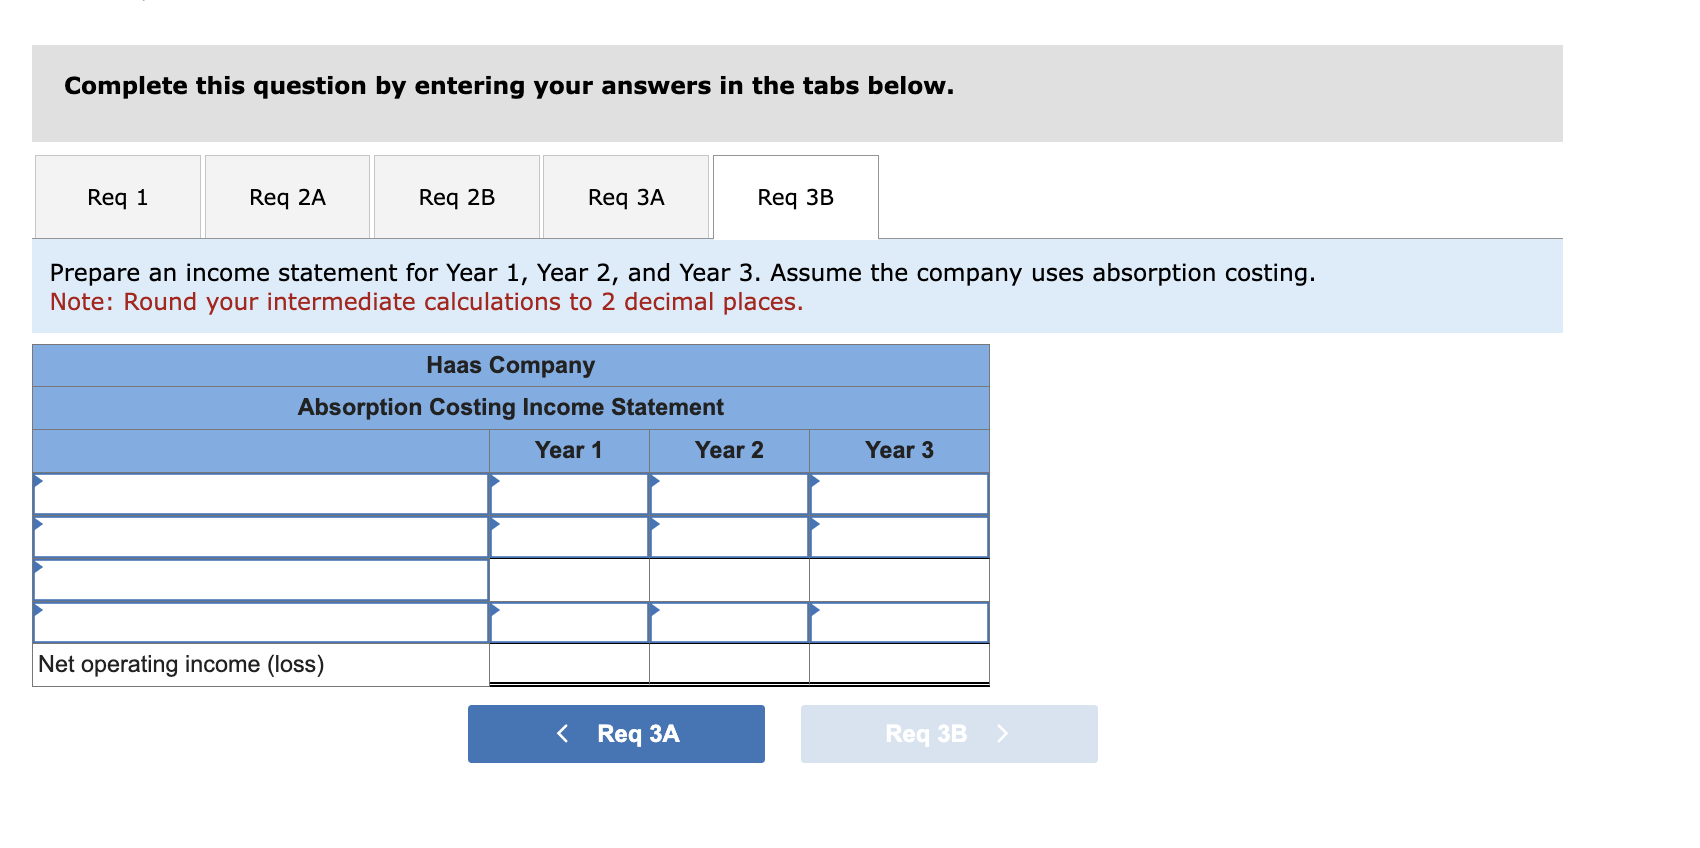Select the active Req 3B tab
1700x848 pixels.
[x=795, y=196]
